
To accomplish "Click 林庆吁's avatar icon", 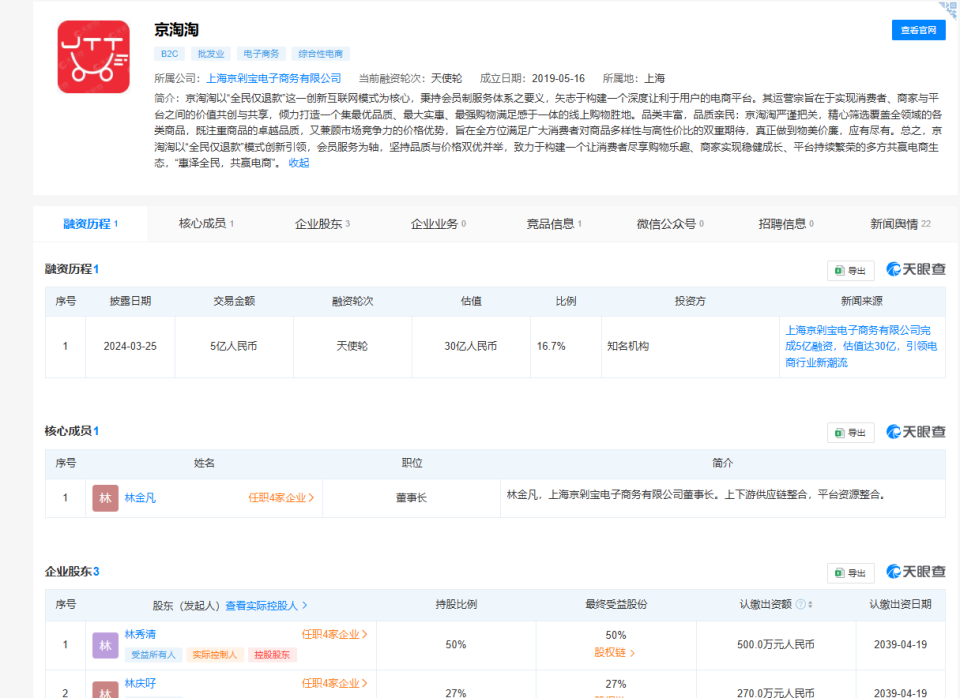I will pyautogui.click(x=105, y=690).
